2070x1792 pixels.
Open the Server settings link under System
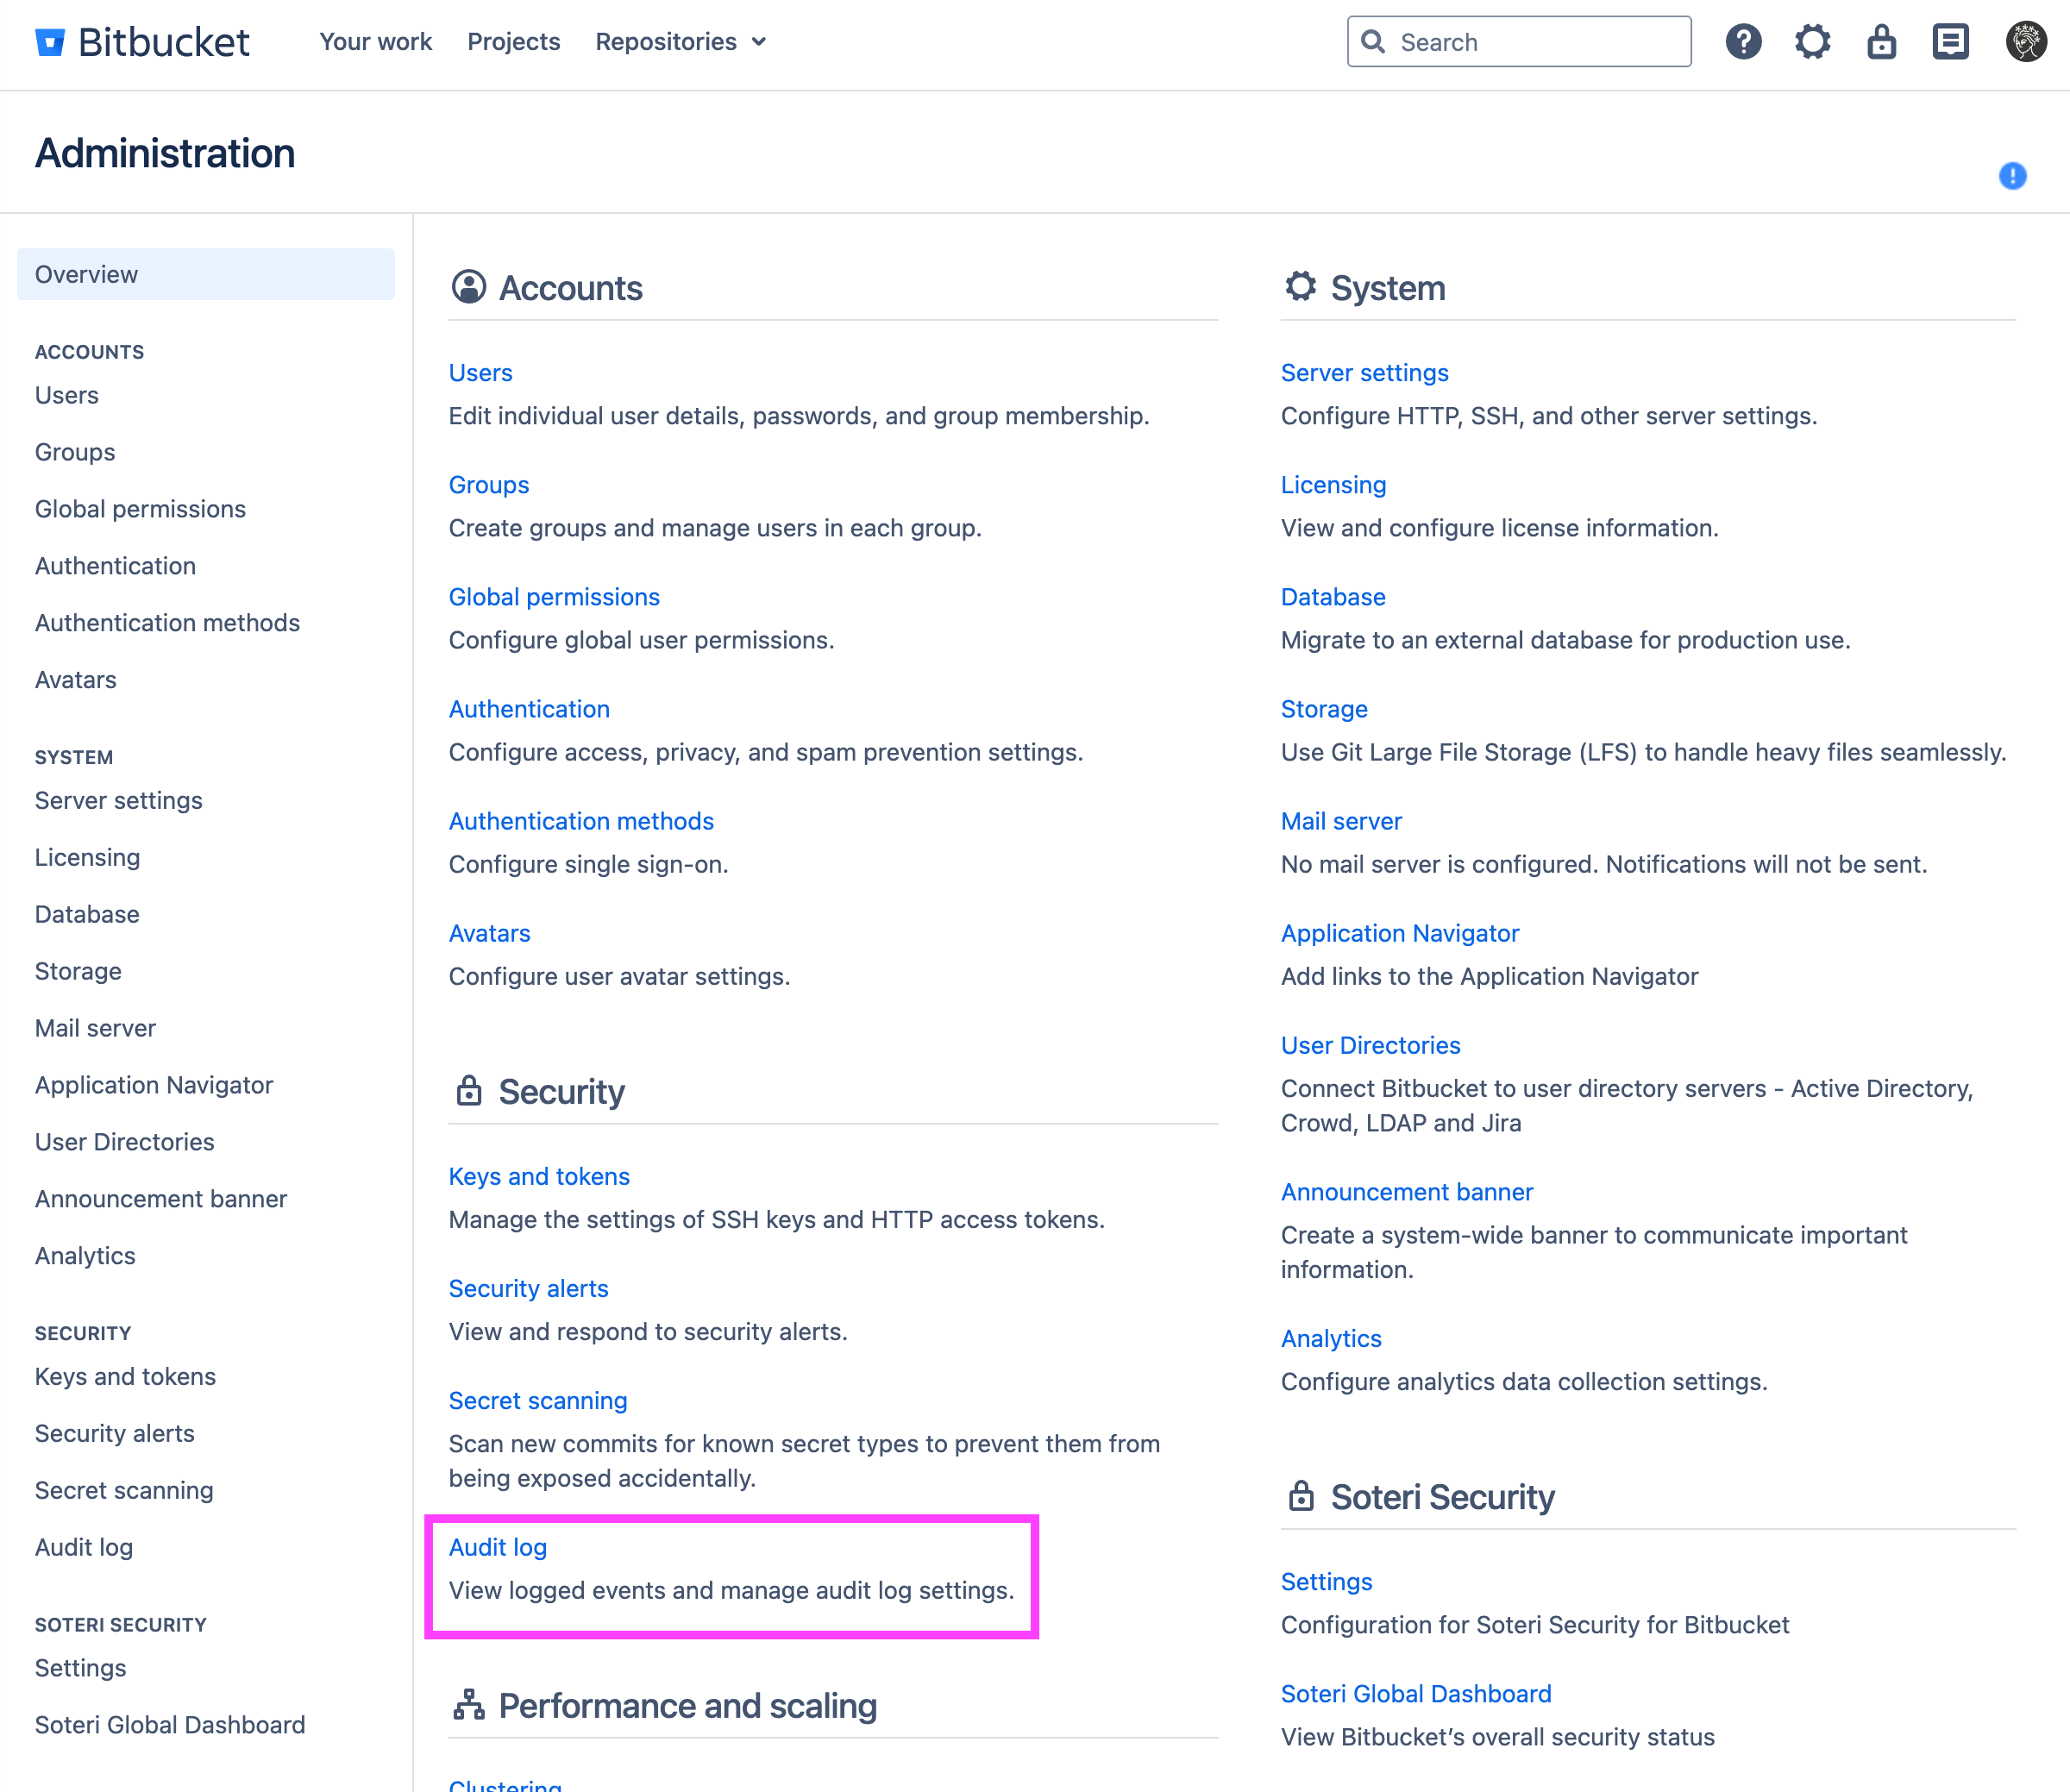[x=1364, y=372]
